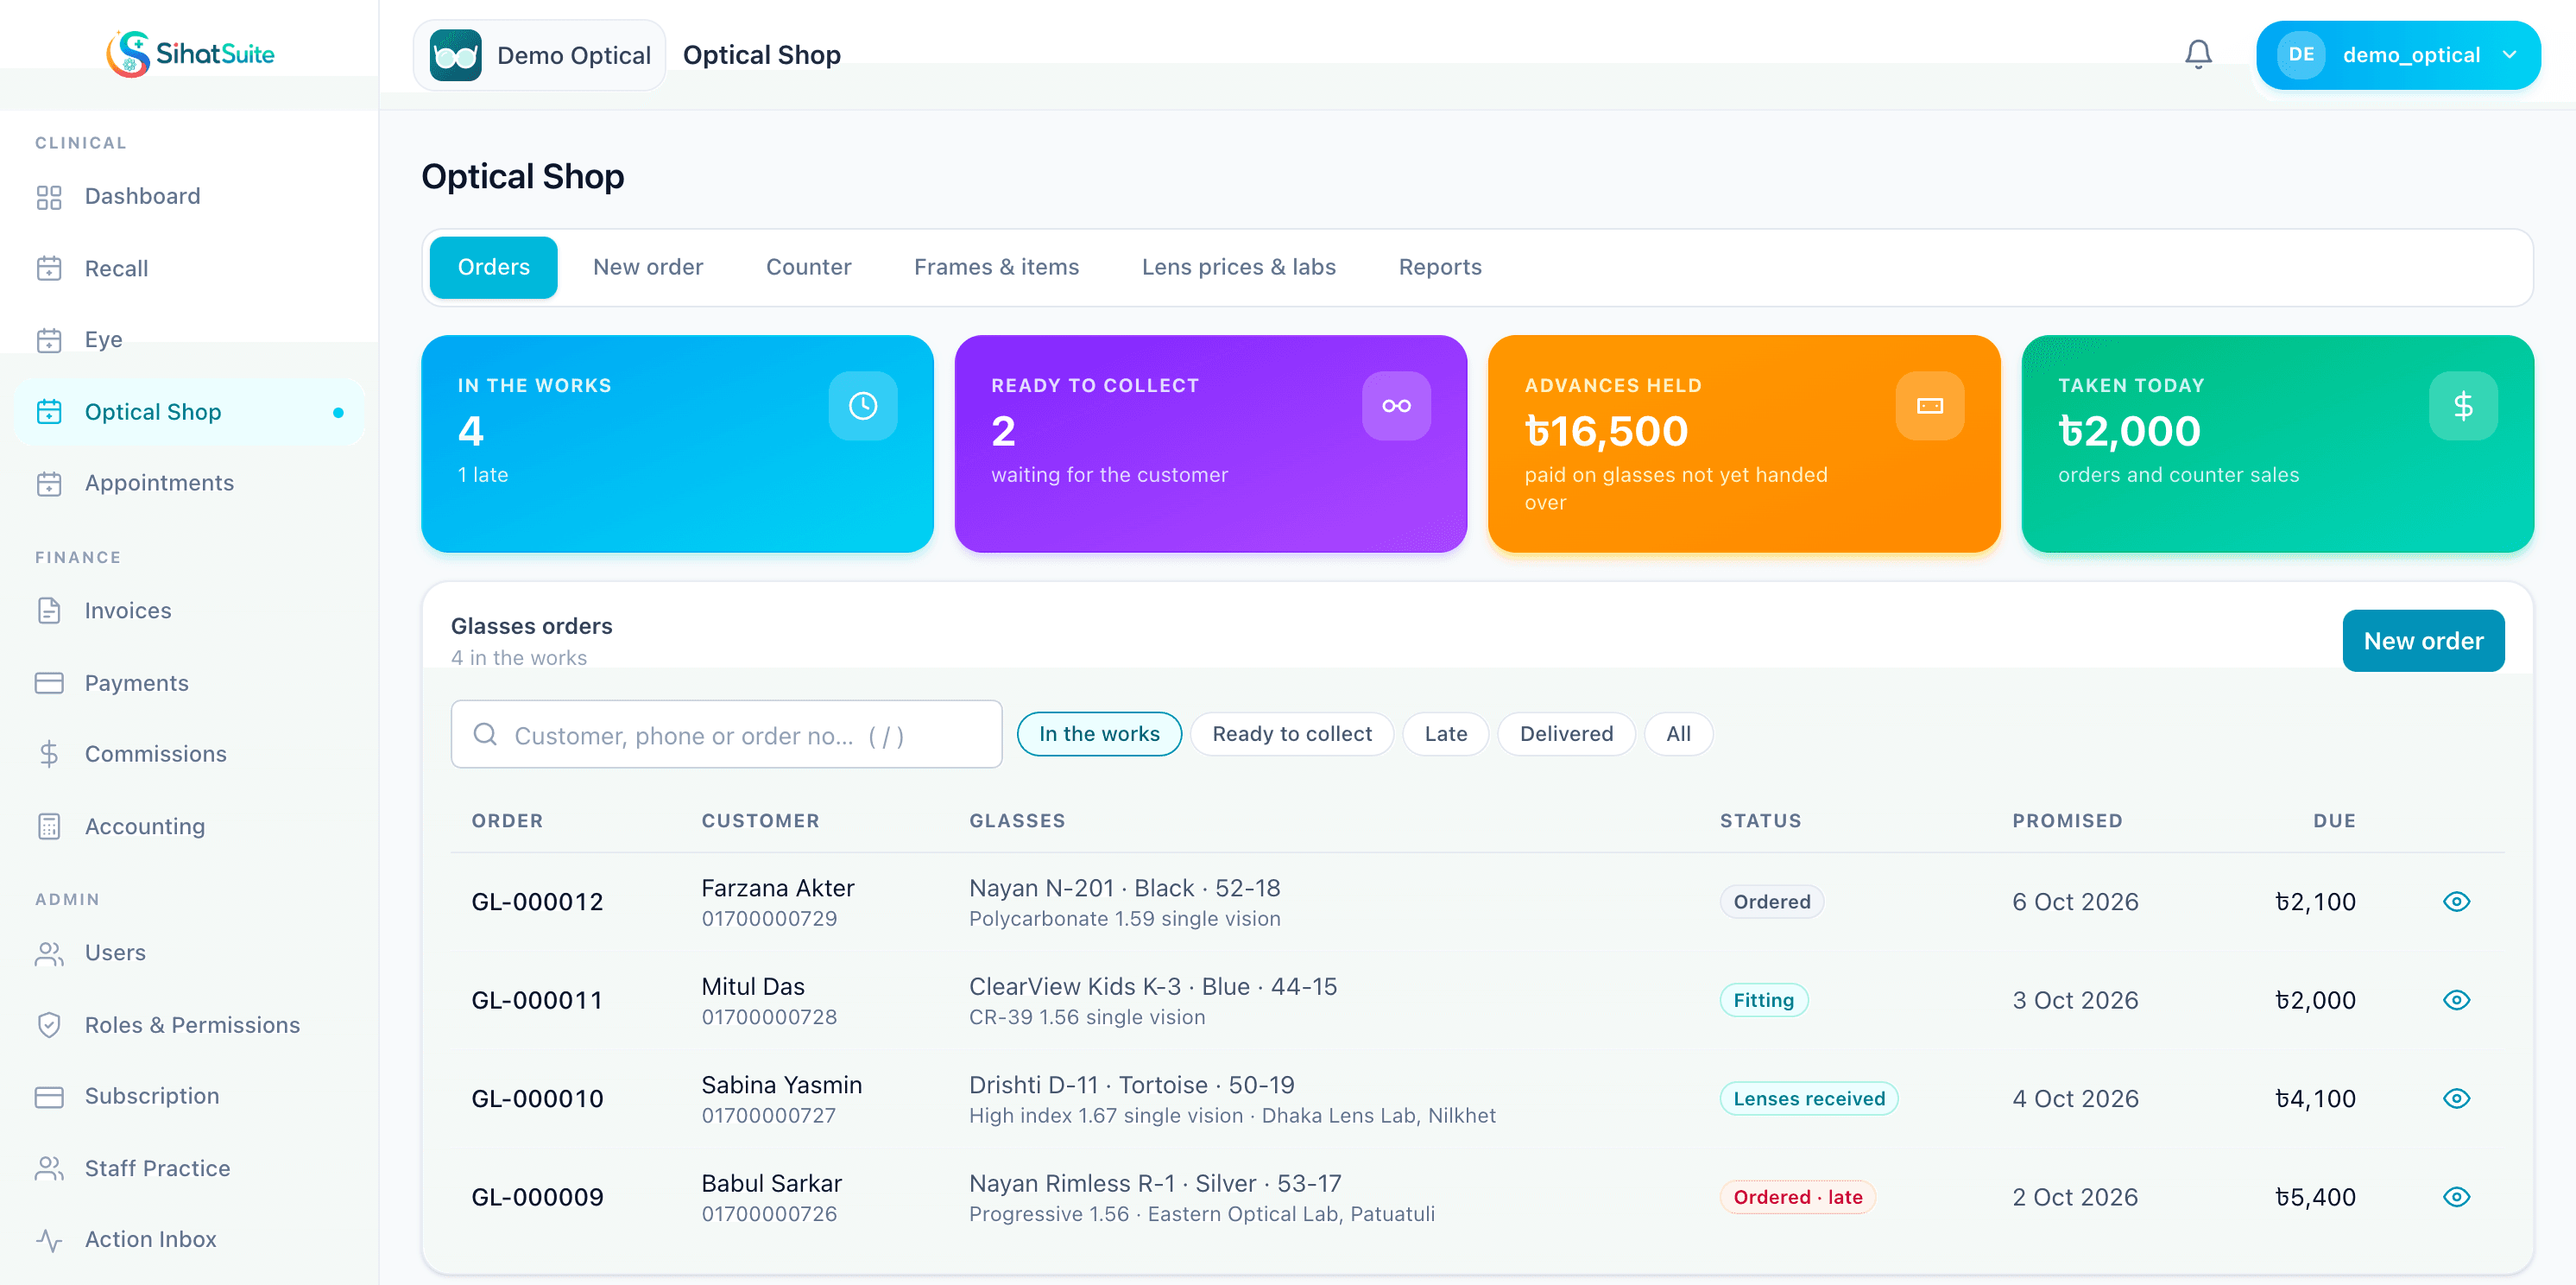
Task: Click the dollar icon on Taken Today card
Action: click(x=2463, y=405)
